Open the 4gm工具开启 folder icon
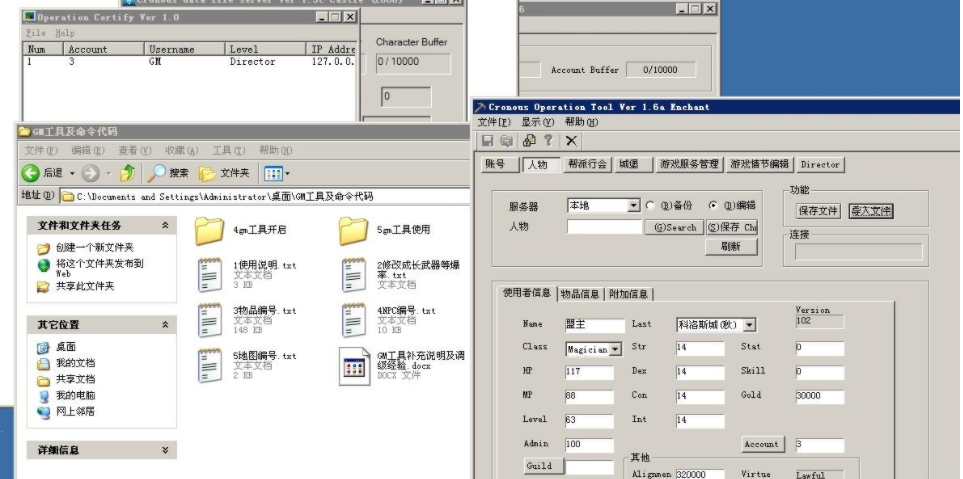This screenshot has height=479, width=963. coord(209,231)
